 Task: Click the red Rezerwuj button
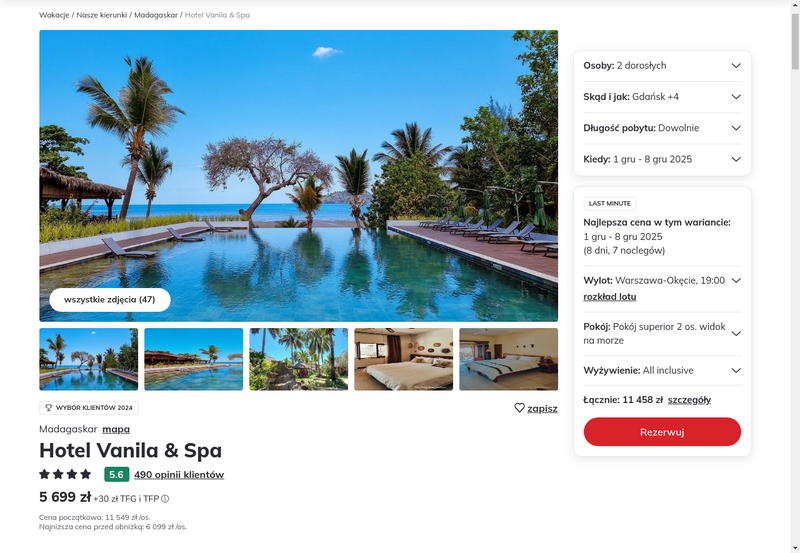pos(662,432)
